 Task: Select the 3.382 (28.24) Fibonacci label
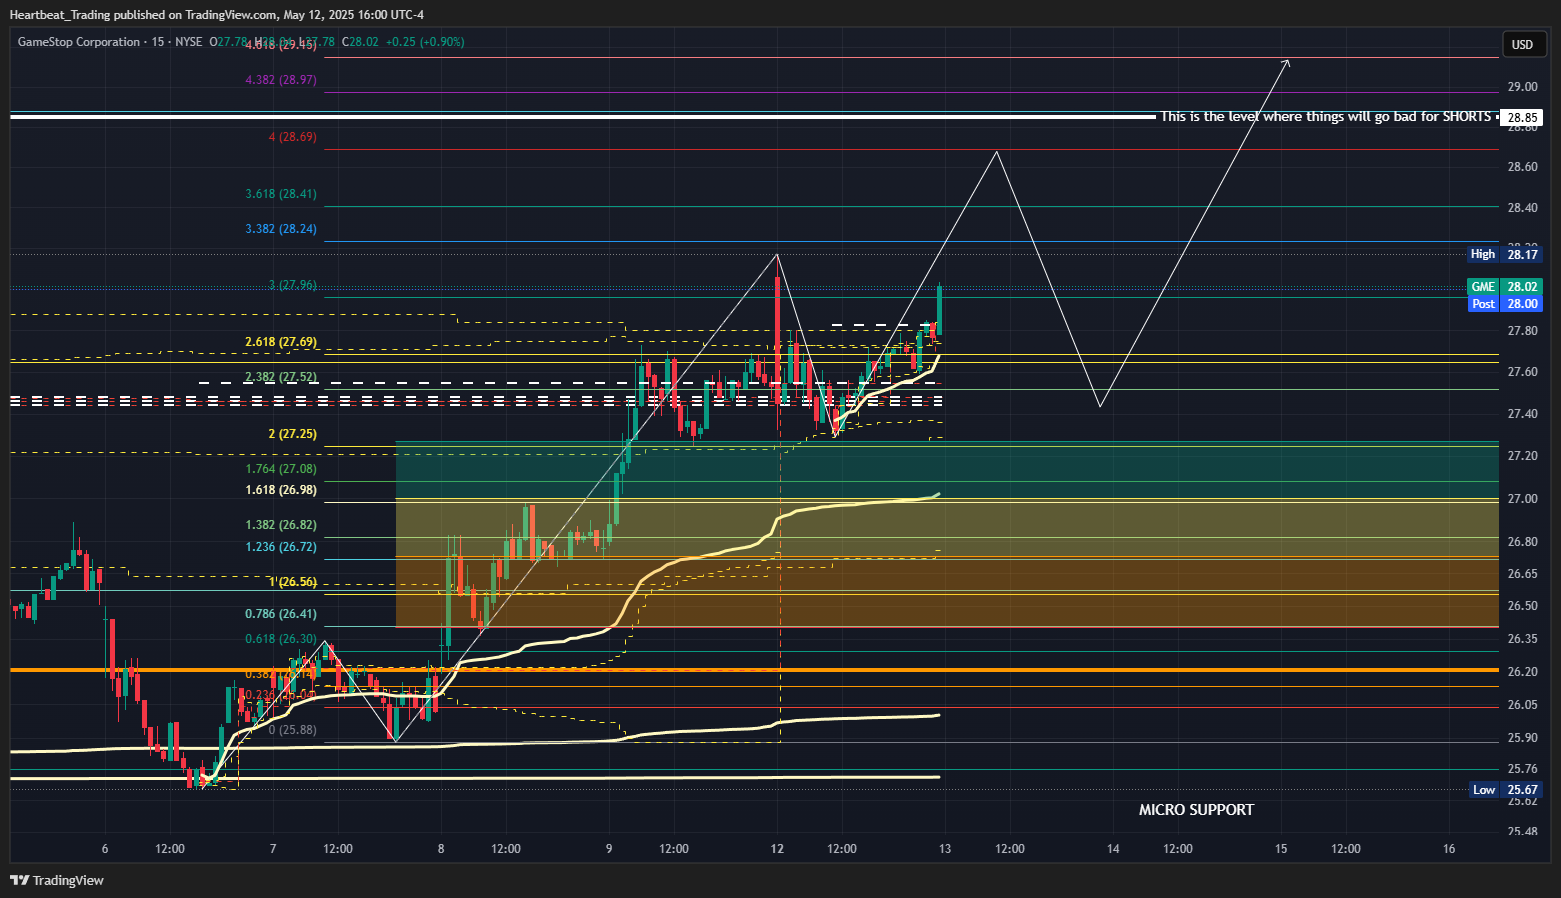[281, 229]
